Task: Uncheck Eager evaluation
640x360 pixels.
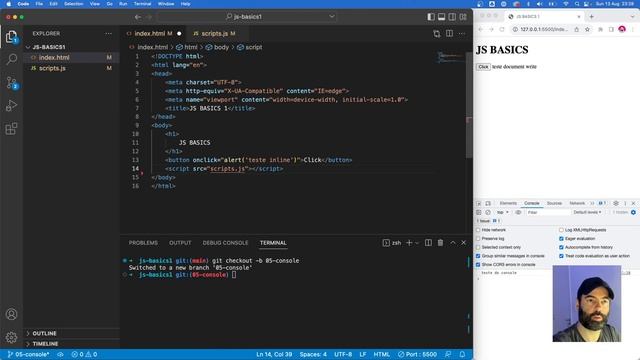Action: 561,238
